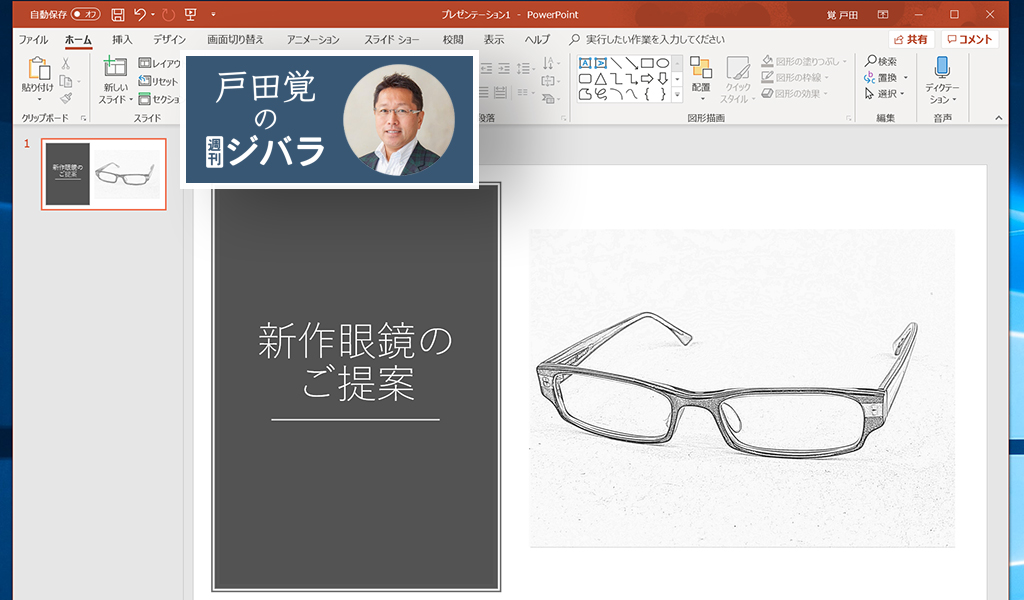Screen dimensions: 1024x600
Task: Open the Quick Access Toolbar customization menu
Action: click(213, 15)
